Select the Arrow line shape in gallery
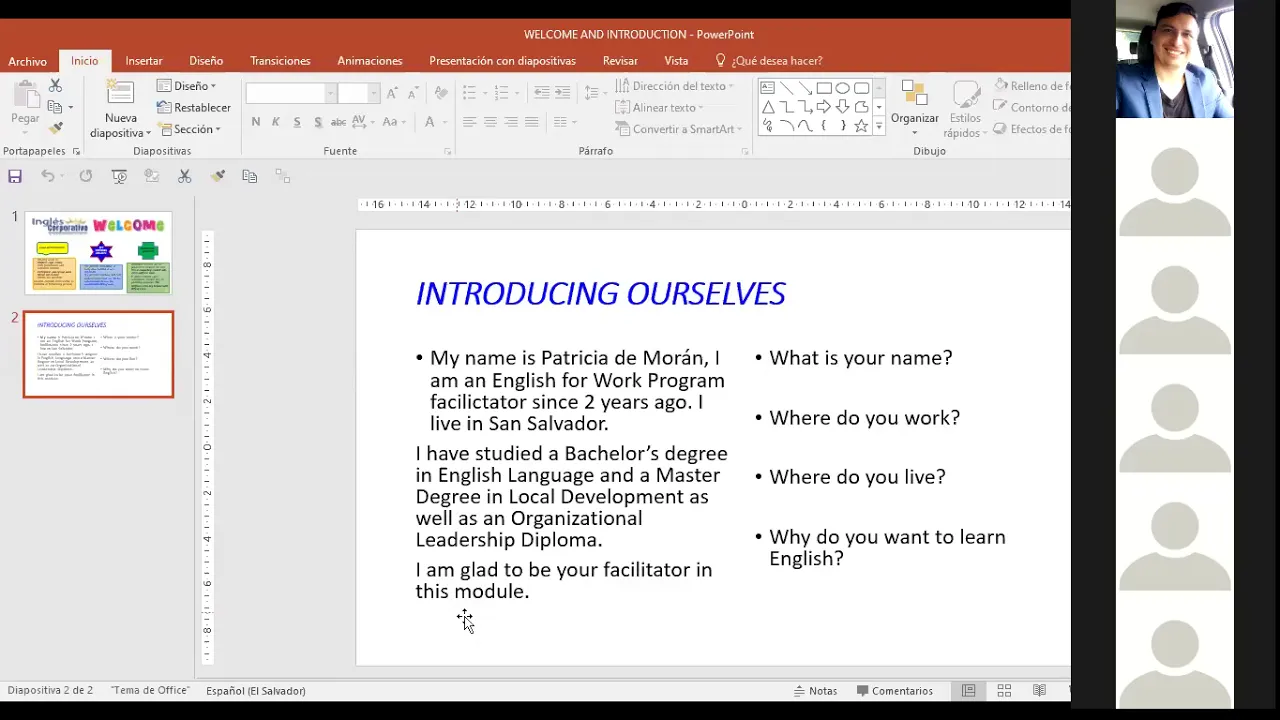Image resolution: width=1280 pixels, height=720 pixels. click(x=805, y=88)
